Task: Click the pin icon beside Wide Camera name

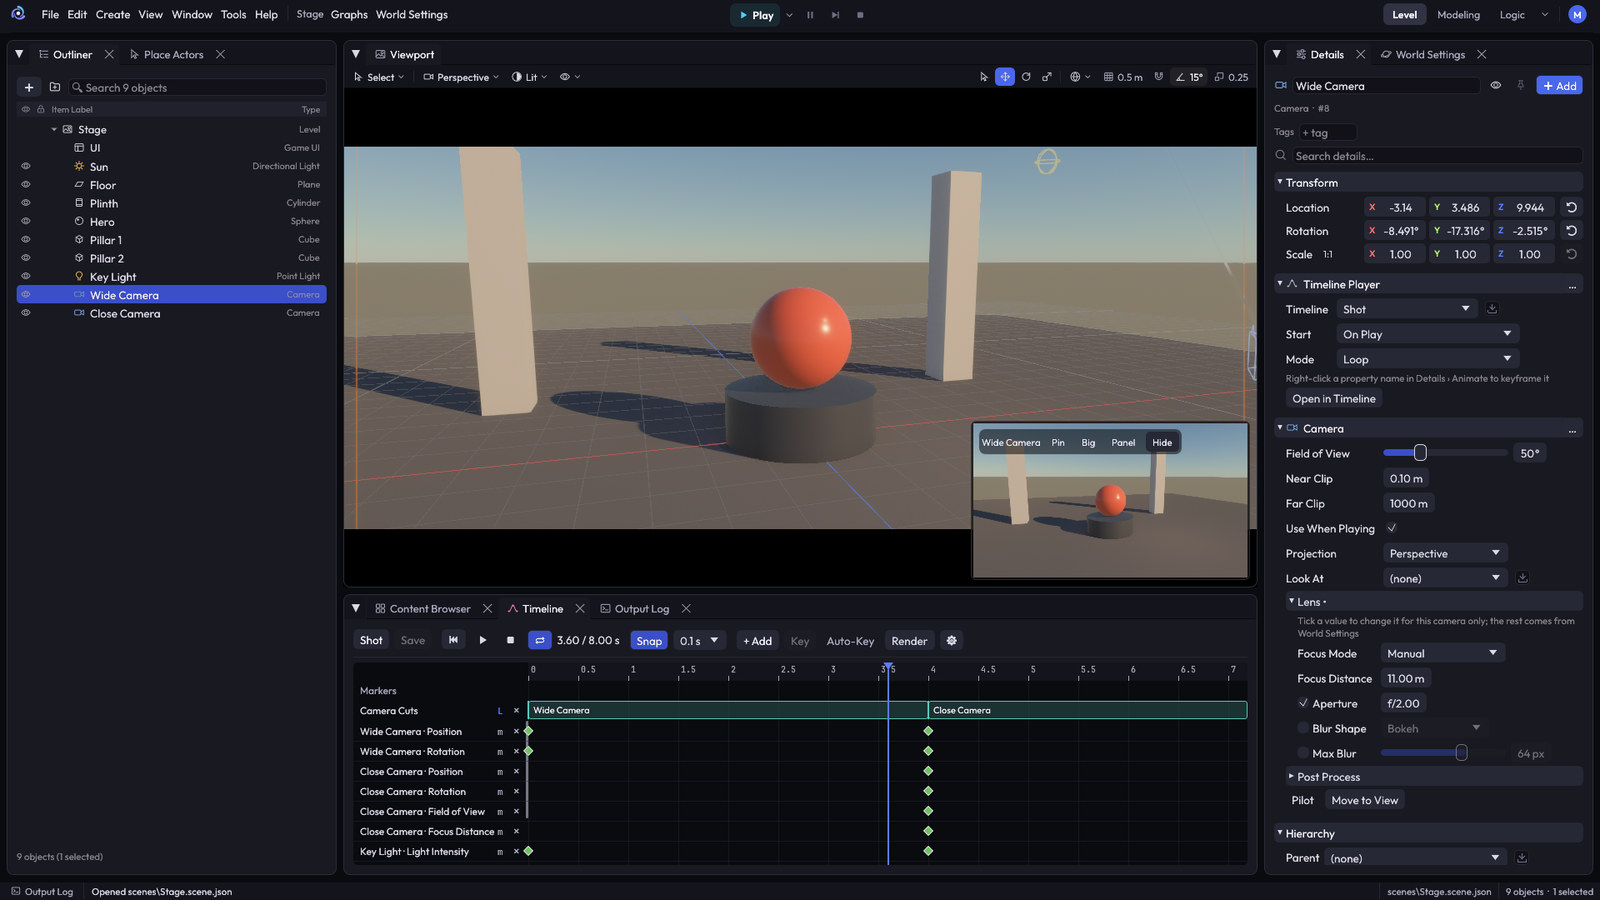Action: [x=1521, y=86]
